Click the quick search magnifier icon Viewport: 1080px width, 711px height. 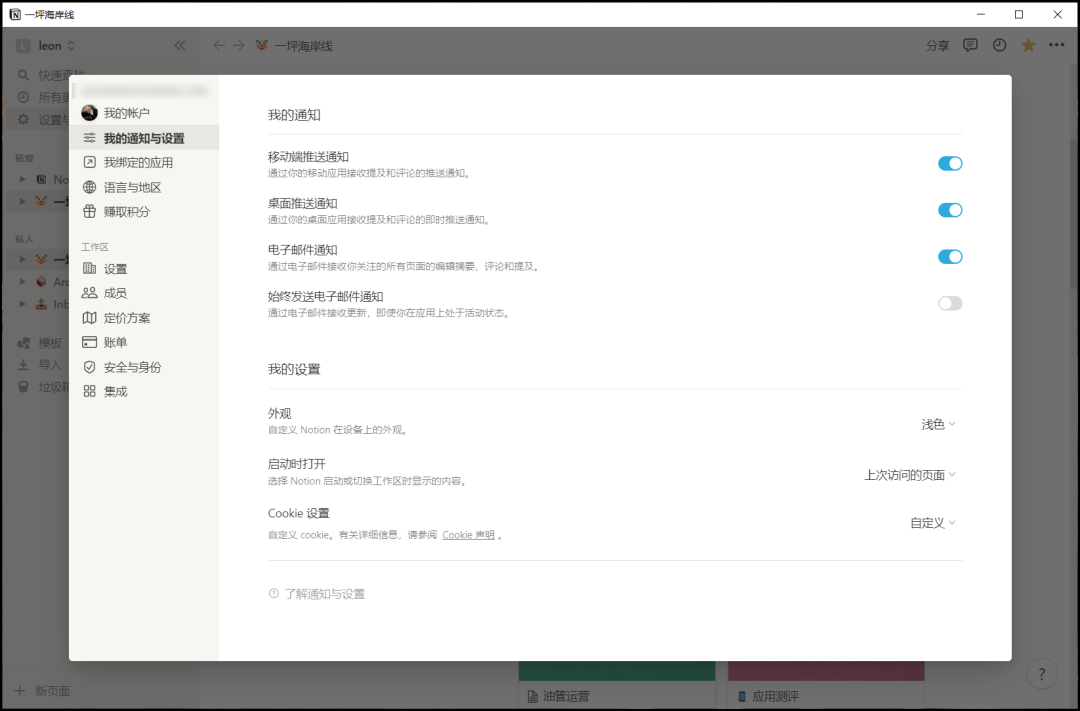coord(23,75)
